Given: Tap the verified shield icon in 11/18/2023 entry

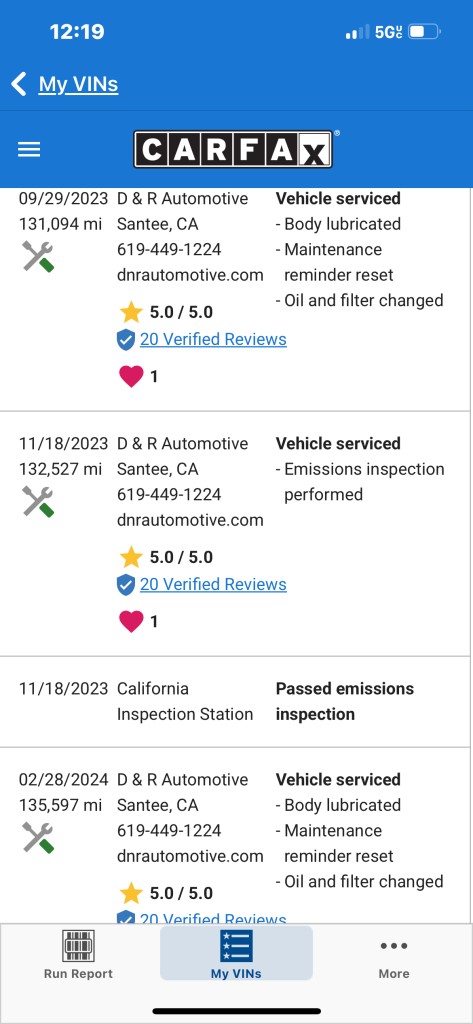Looking at the screenshot, I should pyautogui.click(x=125, y=584).
